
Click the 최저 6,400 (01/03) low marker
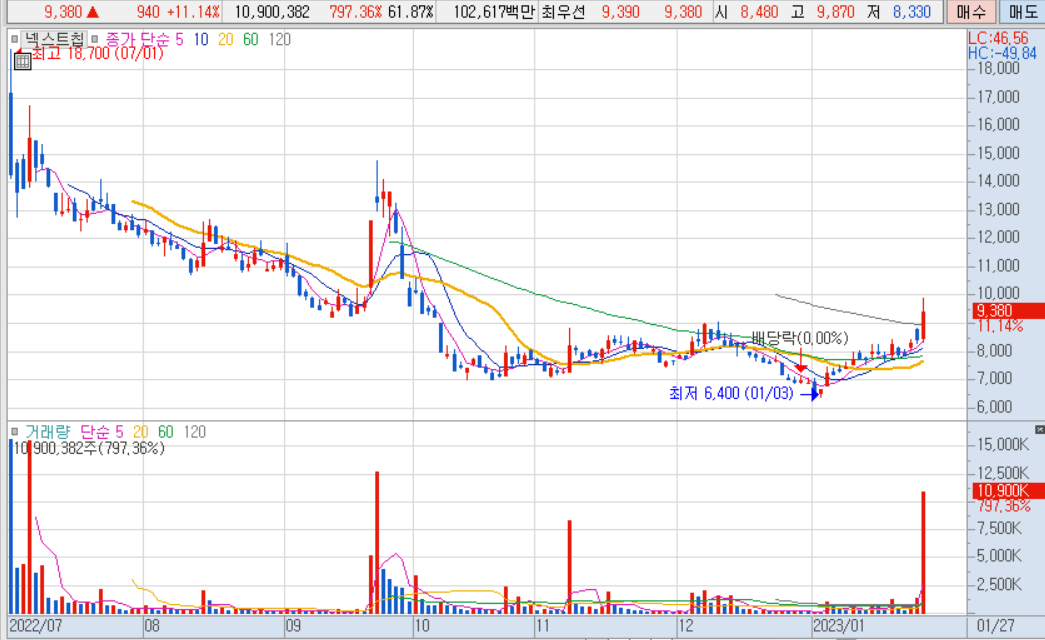pos(731,393)
